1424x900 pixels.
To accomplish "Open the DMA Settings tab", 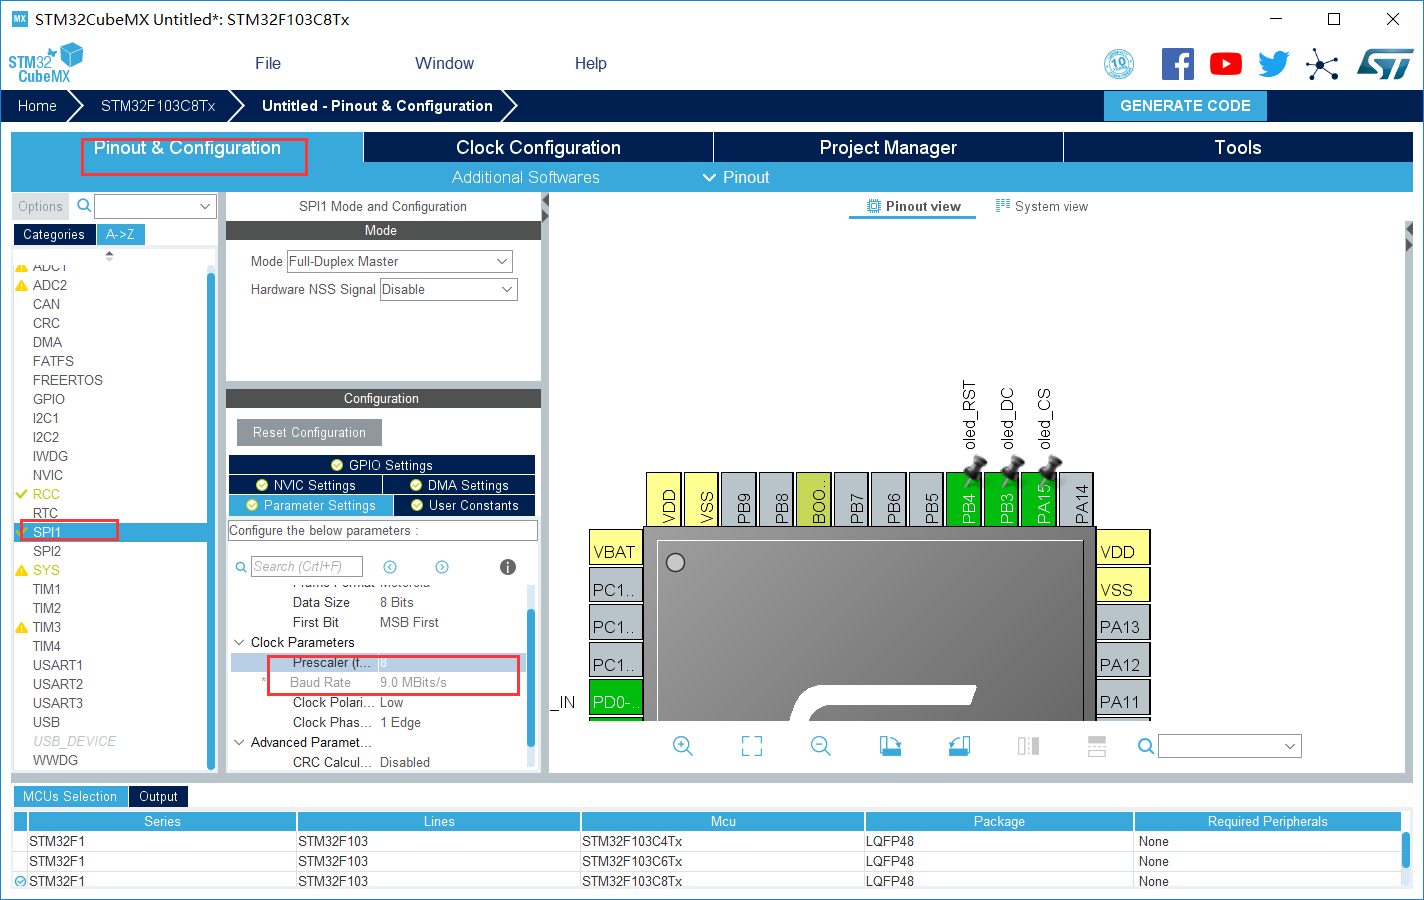I will coord(459,485).
